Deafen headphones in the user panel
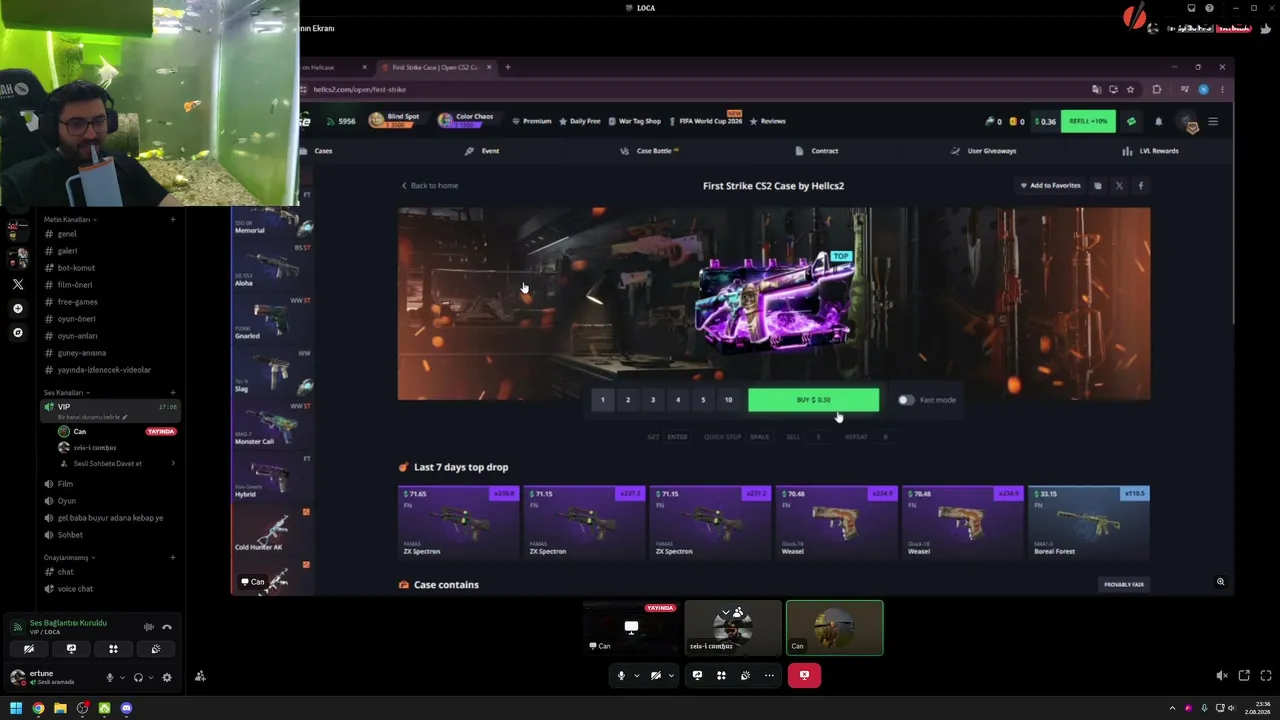This screenshot has height=720, width=1280. (x=138, y=677)
